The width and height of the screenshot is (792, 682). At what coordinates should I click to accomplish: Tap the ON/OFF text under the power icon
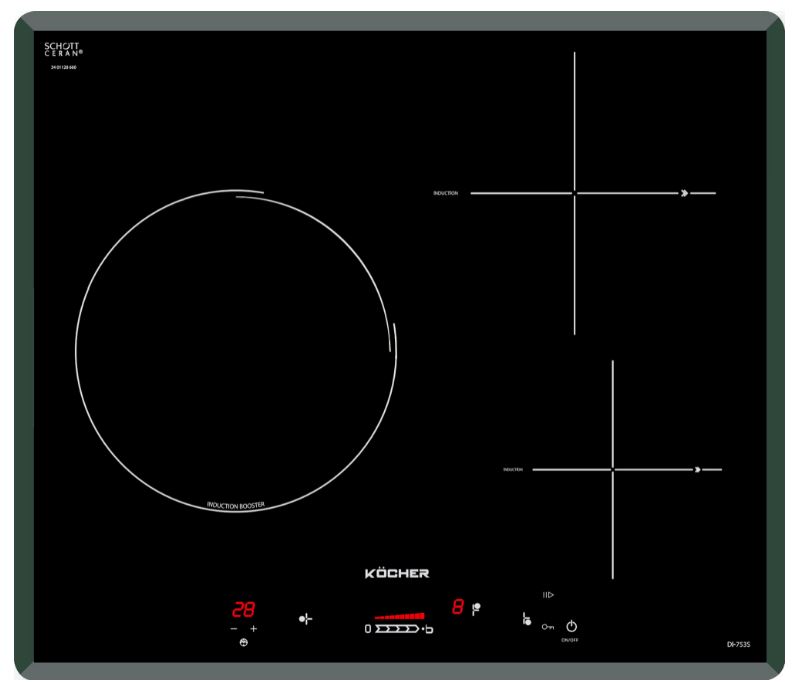(570, 640)
